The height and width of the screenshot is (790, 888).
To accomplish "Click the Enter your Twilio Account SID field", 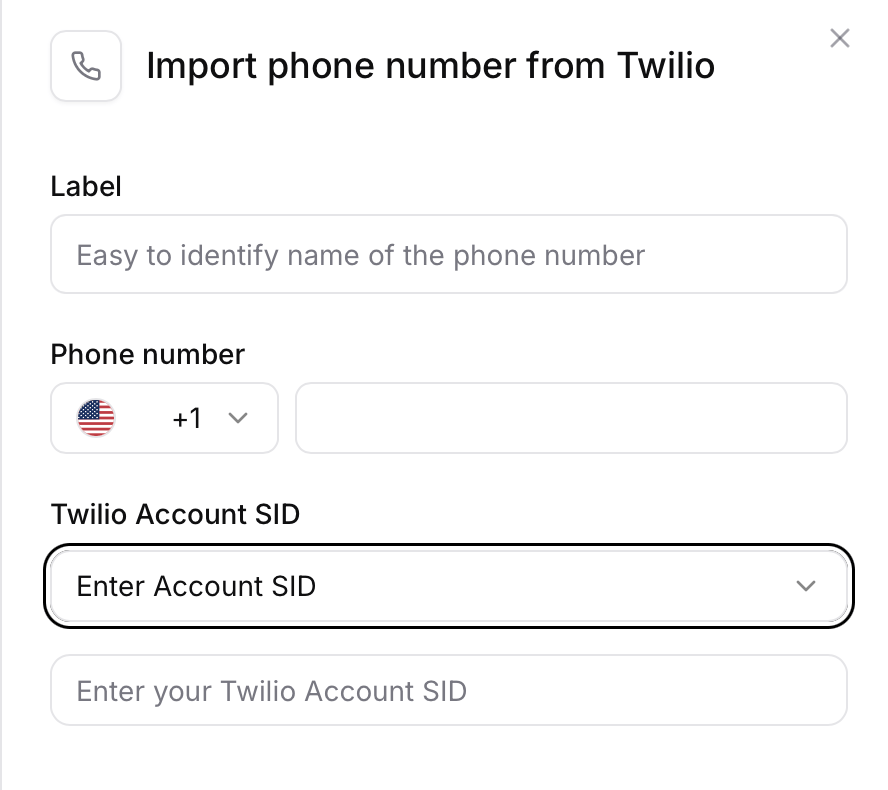I will point(448,690).
